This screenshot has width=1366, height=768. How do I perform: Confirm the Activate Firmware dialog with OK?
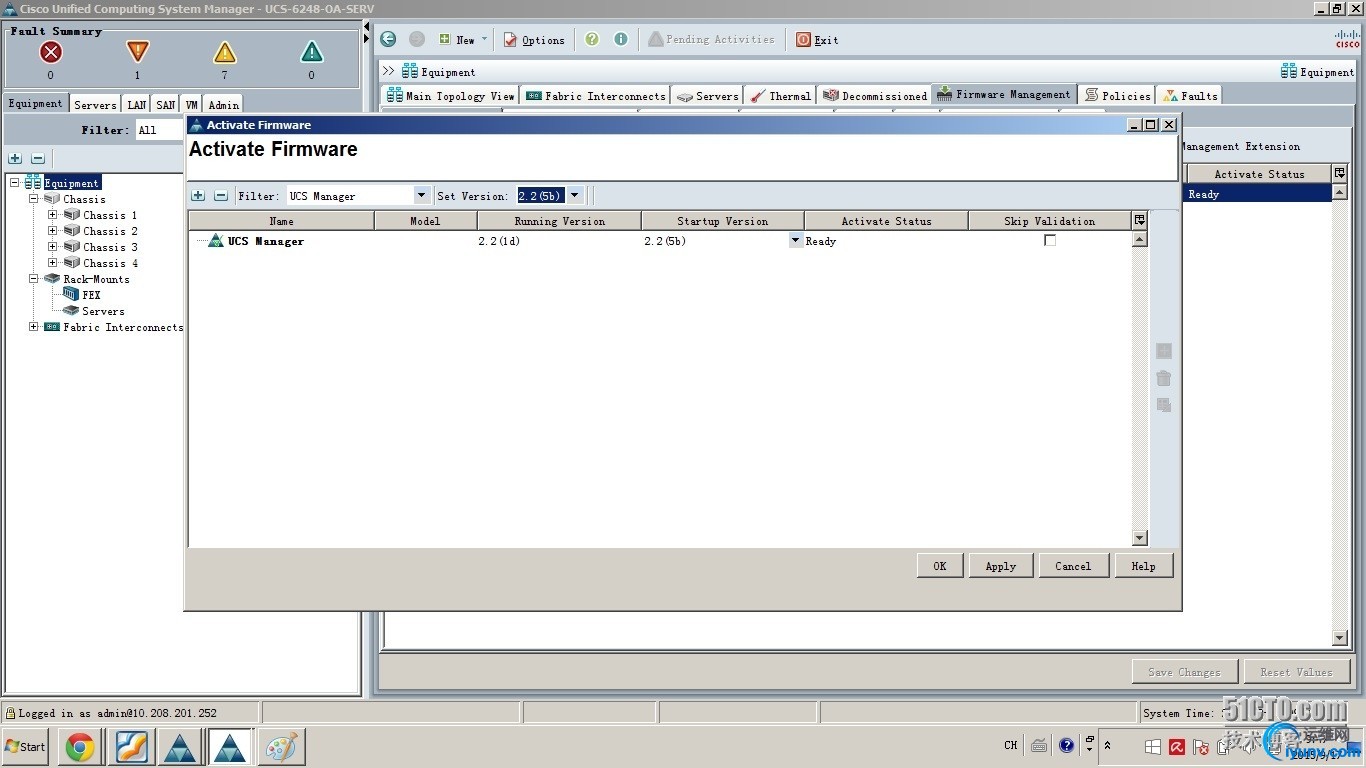[x=940, y=566]
